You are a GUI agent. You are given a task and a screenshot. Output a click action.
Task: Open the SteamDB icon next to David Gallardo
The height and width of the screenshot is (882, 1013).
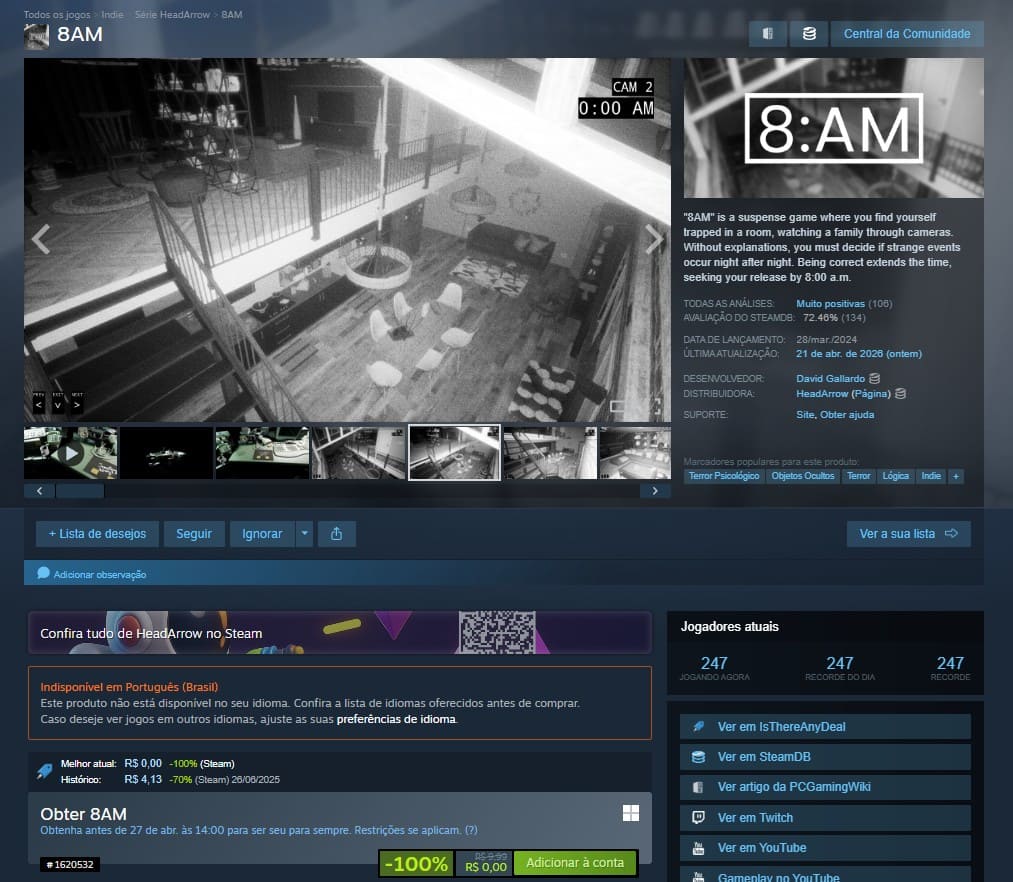point(874,379)
